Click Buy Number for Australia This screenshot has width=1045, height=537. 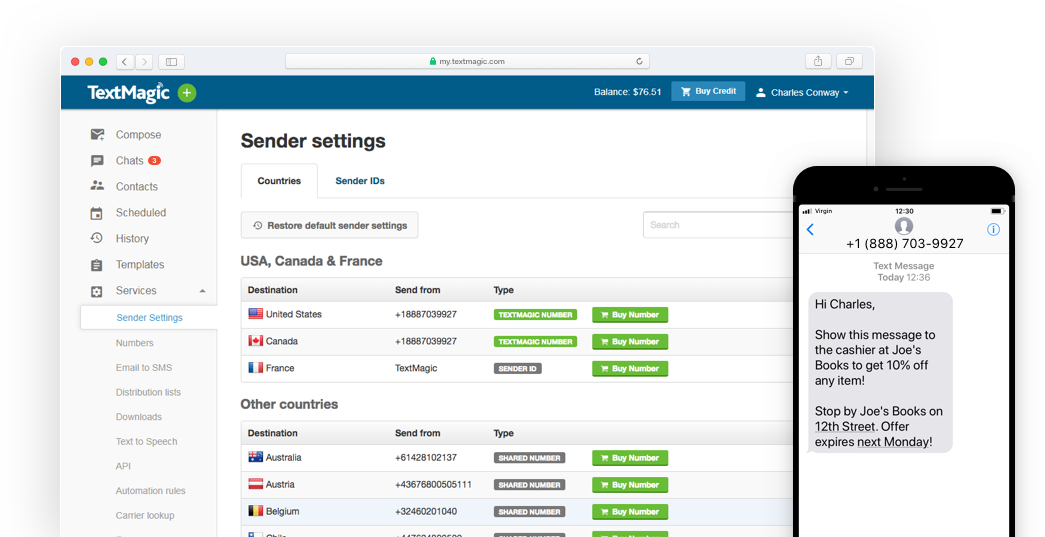pyautogui.click(x=630, y=458)
